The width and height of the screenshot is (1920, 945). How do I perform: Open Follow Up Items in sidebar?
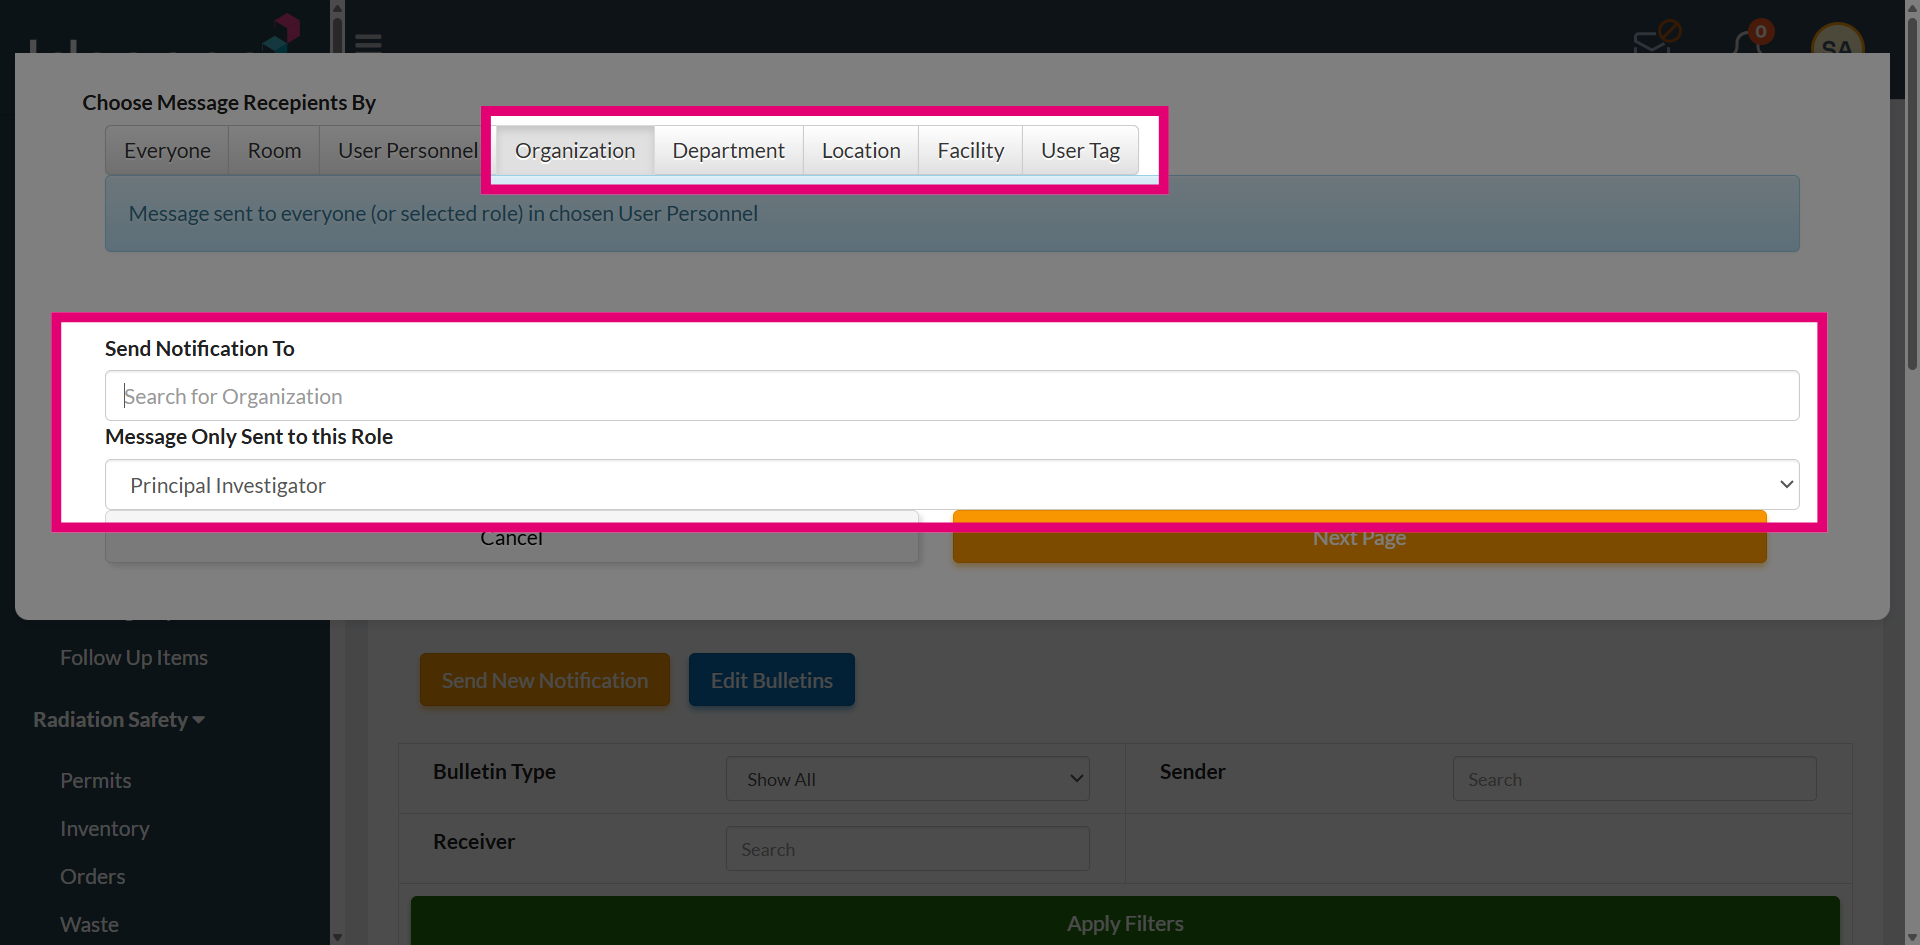click(134, 658)
